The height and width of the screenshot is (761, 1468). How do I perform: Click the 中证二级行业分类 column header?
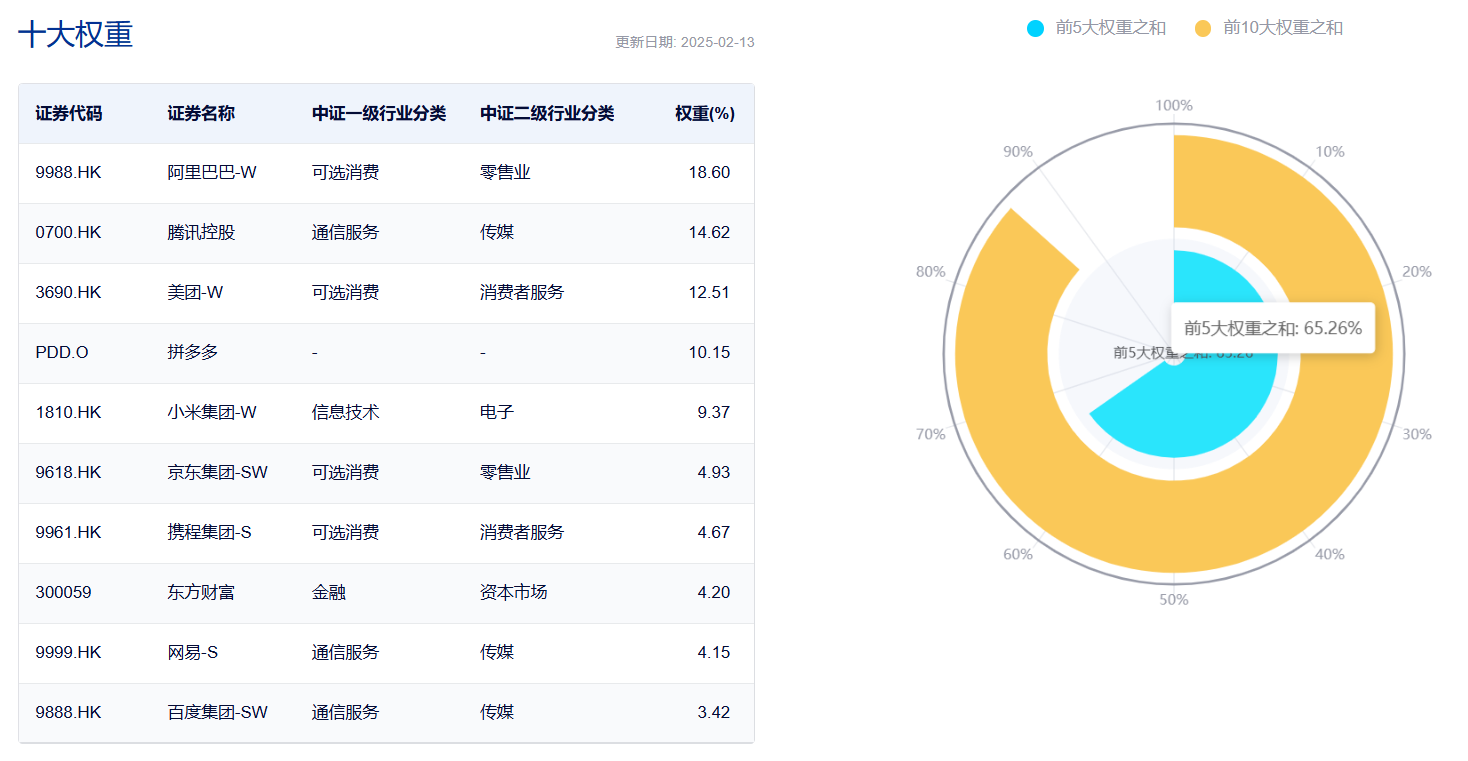click(x=547, y=113)
